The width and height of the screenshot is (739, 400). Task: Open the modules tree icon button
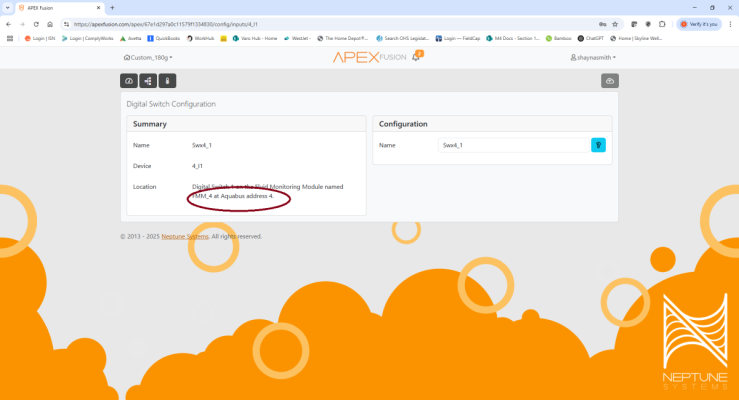(148, 81)
